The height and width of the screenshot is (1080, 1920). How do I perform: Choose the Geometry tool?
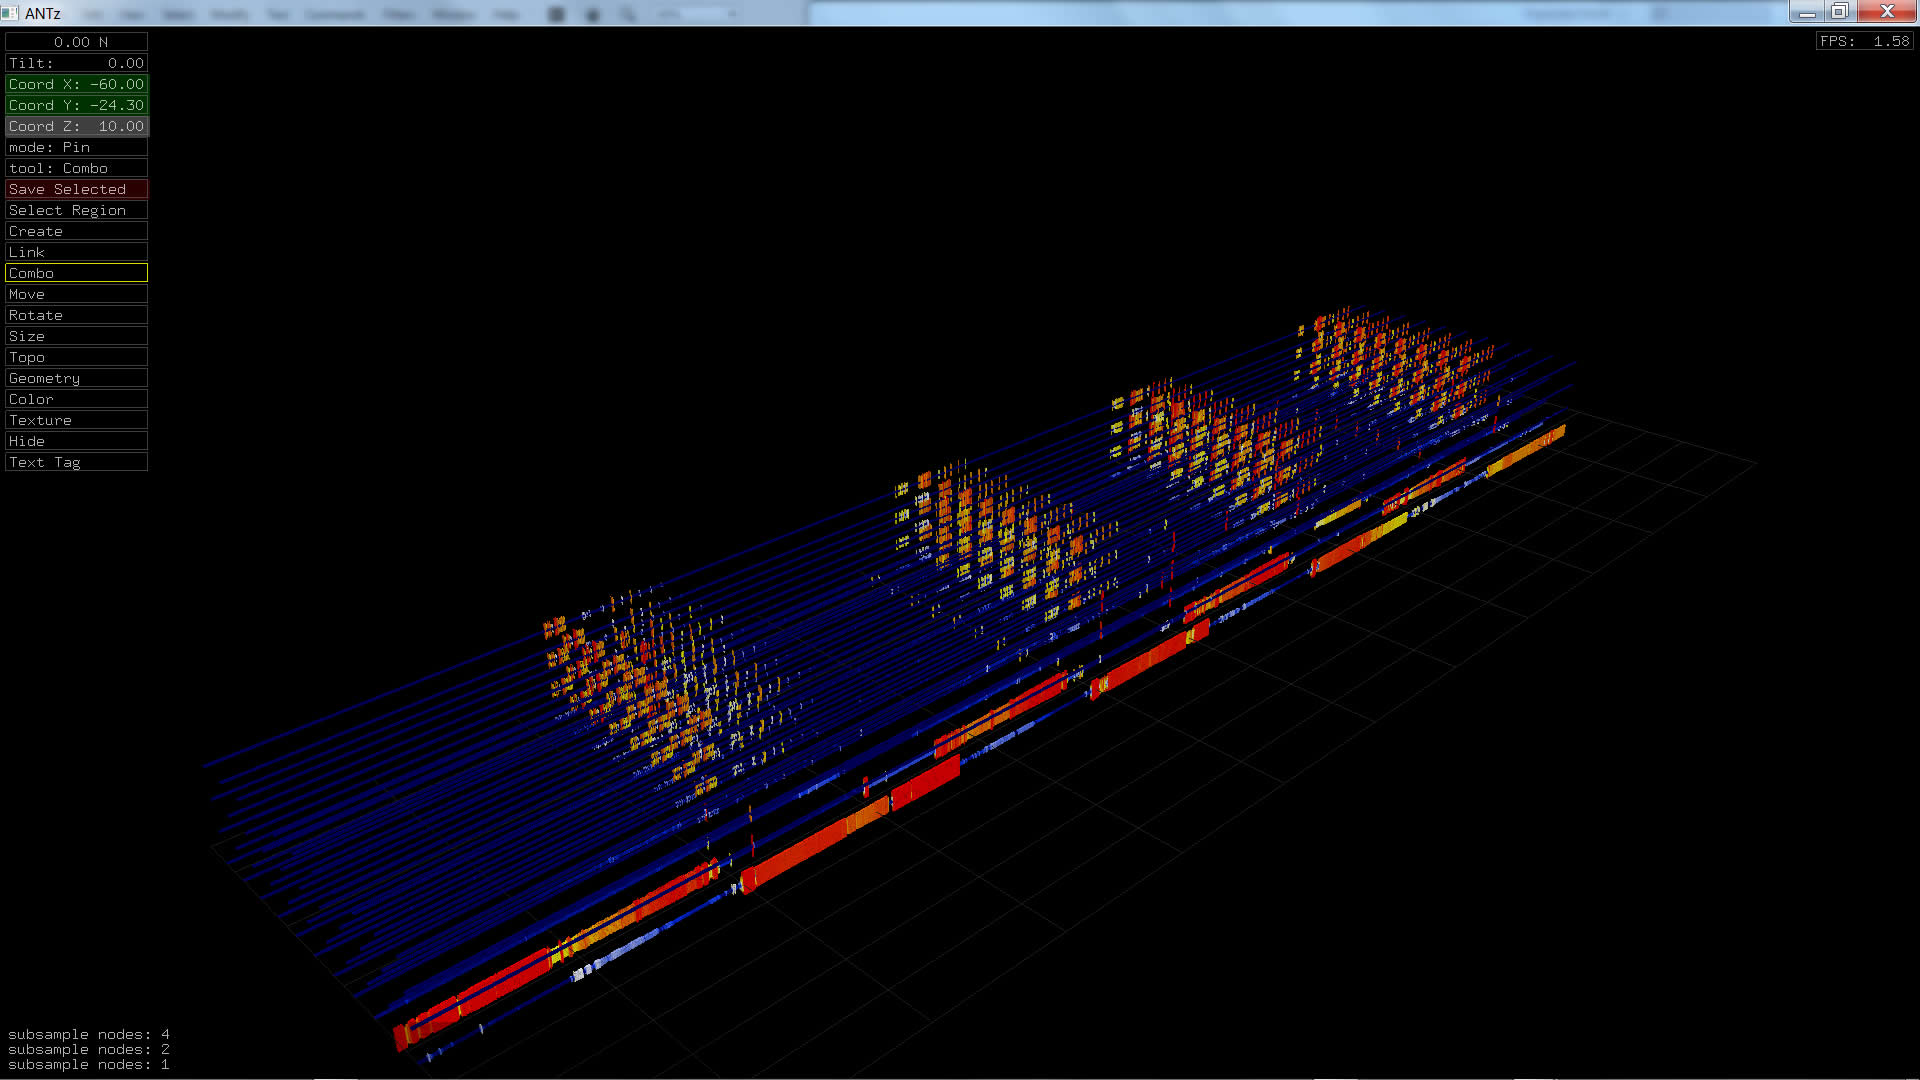76,378
